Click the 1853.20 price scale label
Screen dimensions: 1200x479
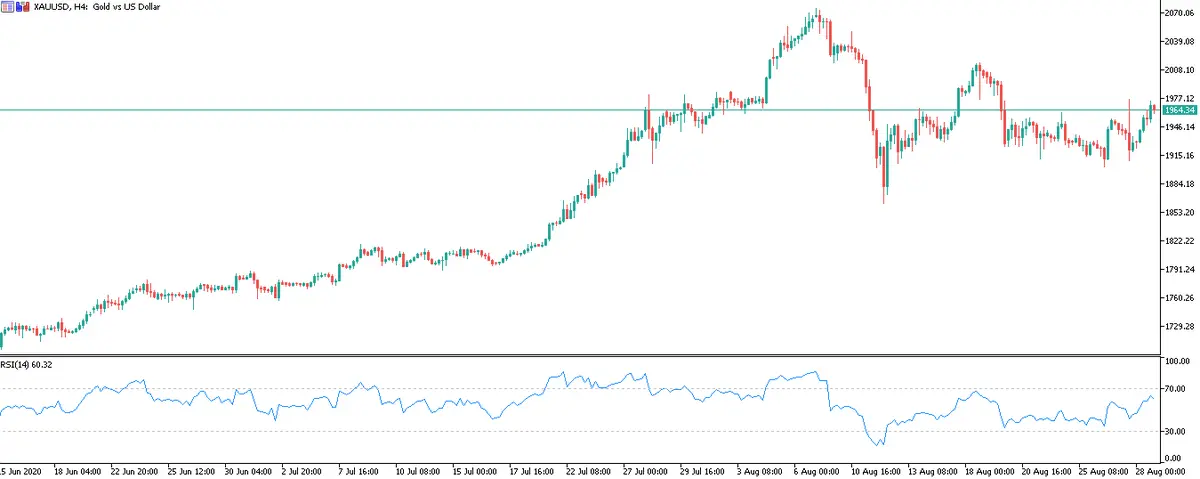coord(1179,213)
